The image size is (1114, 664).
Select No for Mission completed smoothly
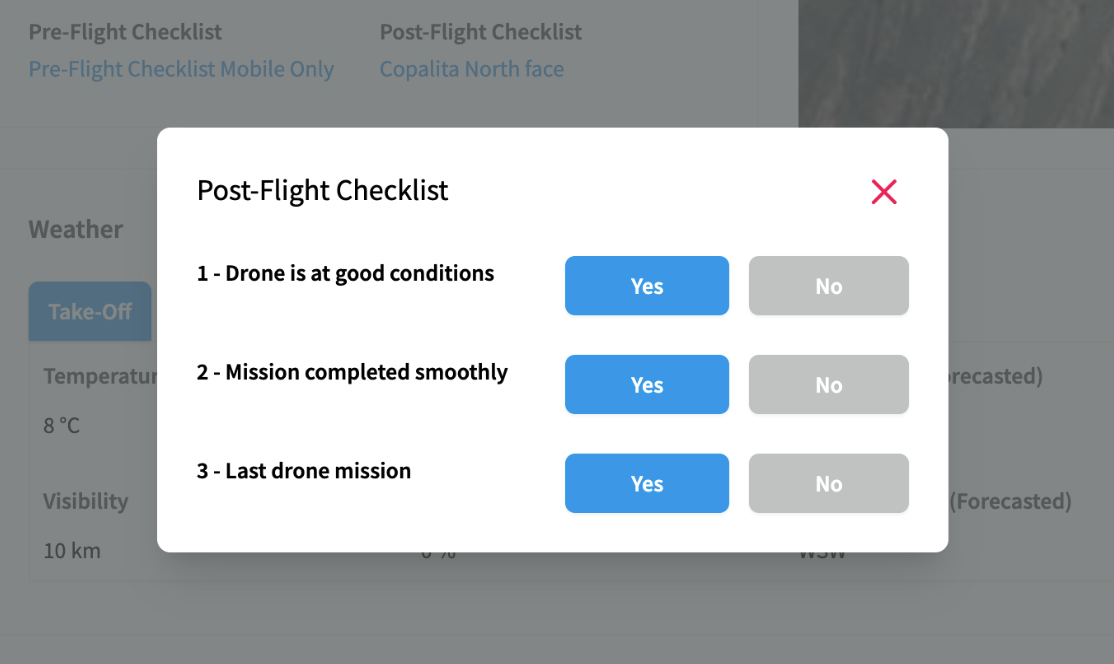828,384
